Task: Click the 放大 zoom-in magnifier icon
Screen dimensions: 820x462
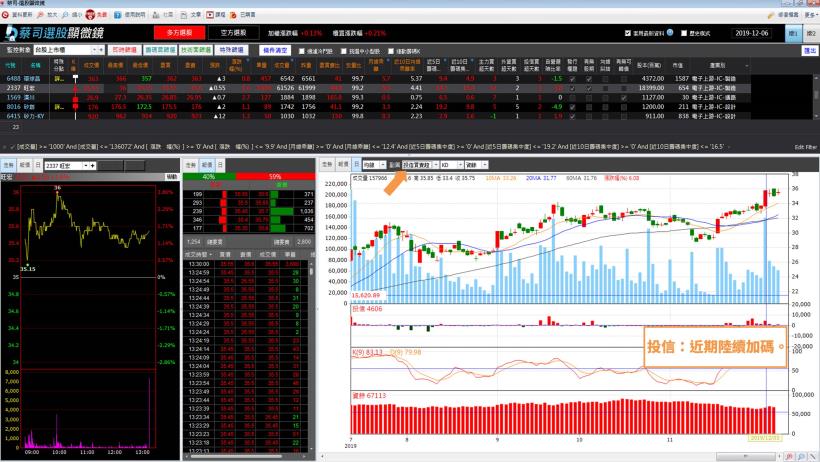Action: click(x=40, y=15)
